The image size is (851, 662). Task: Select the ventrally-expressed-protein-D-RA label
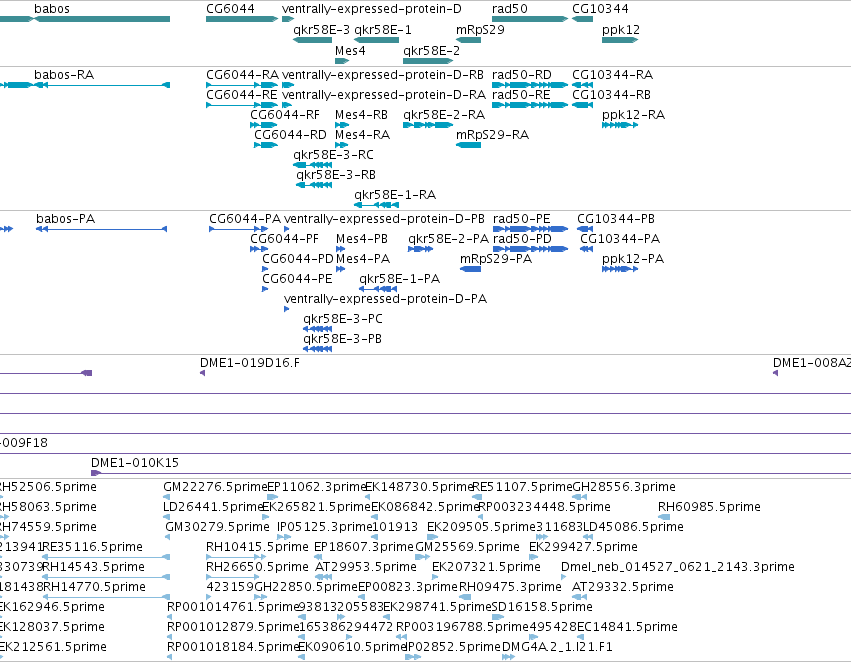(x=384, y=95)
